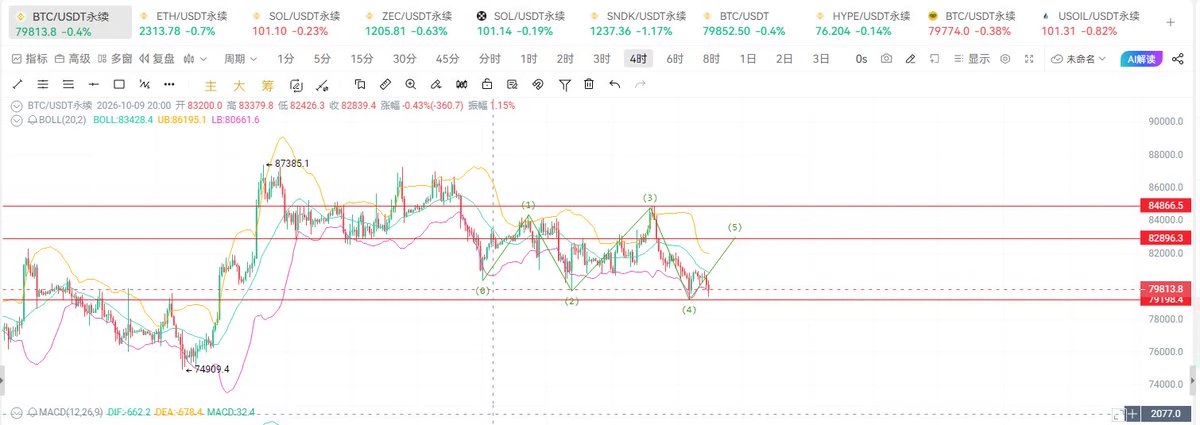The height and width of the screenshot is (425, 1200).
Task: Enter fullscreen chart mode
Action: tap(1031, 59)
